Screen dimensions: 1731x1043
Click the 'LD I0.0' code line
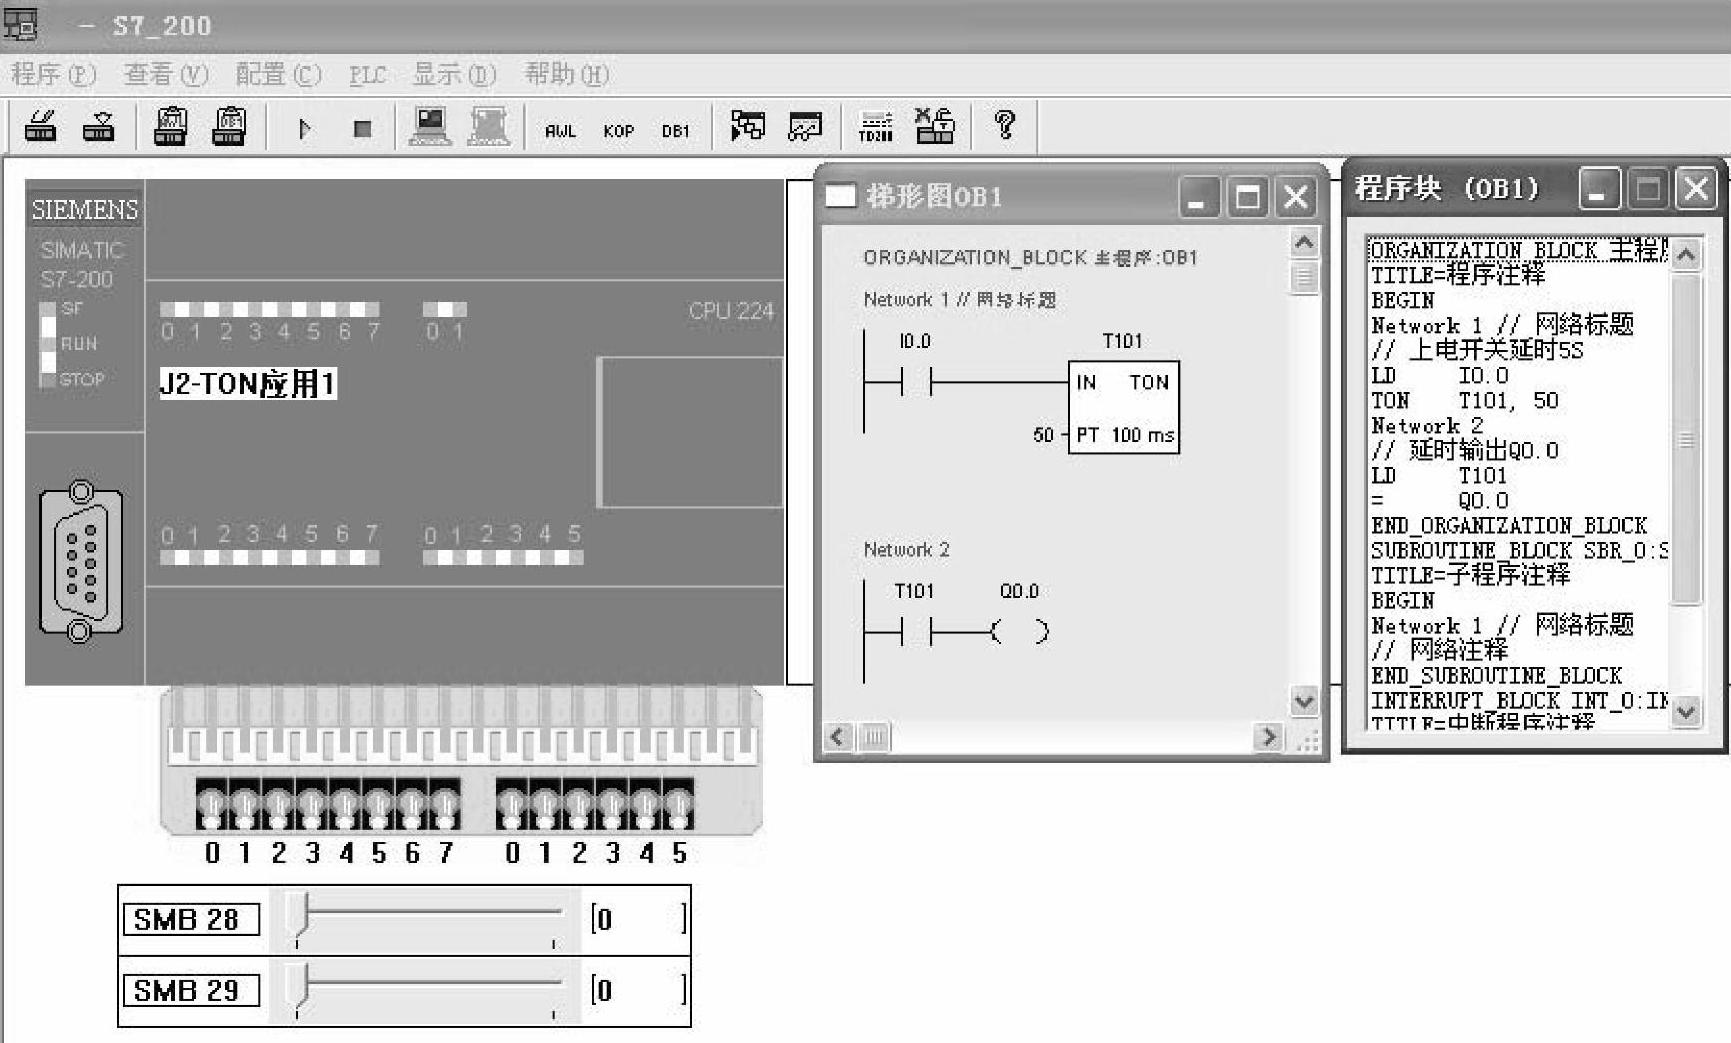(1440, 376)
